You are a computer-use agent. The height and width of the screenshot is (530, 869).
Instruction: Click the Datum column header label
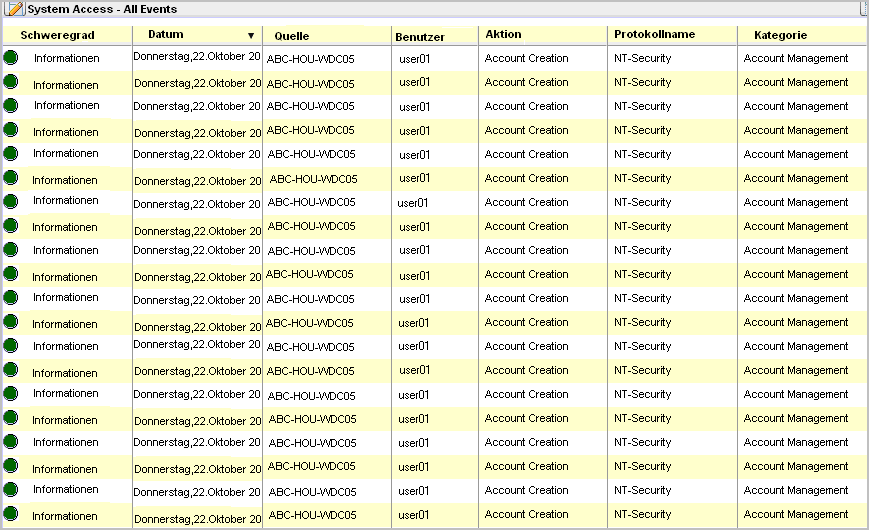165,35
